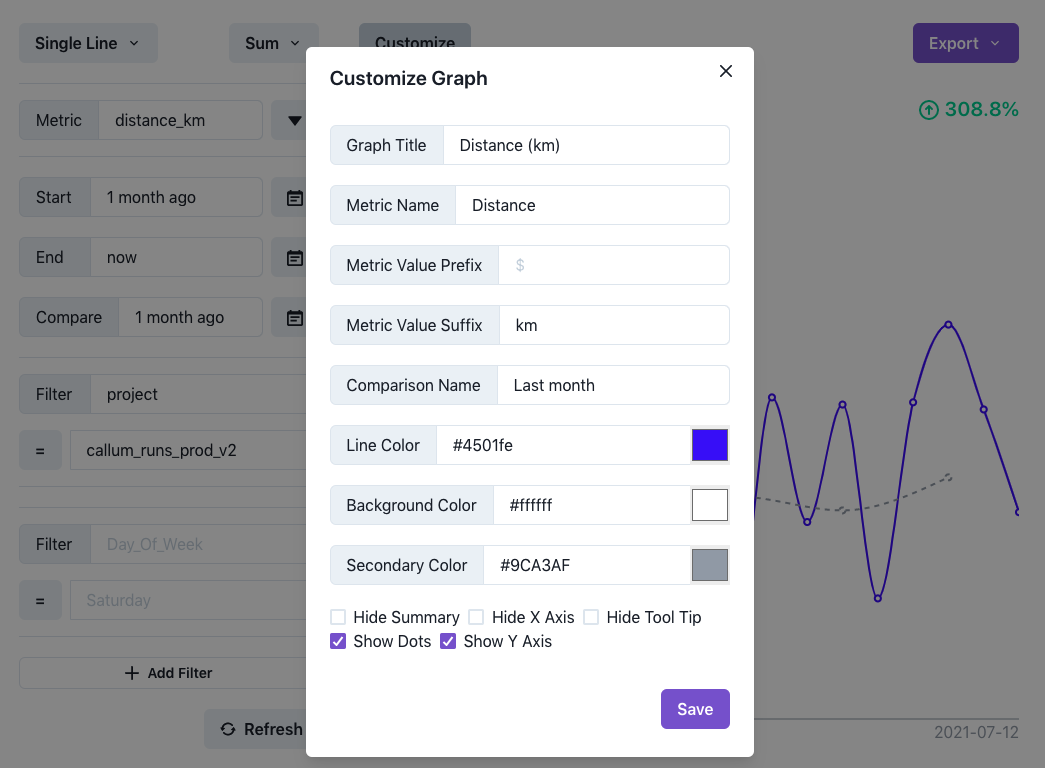
Task: Click the equals operator for callum_runs_prod_v2
Action: [x=40, y=451]
